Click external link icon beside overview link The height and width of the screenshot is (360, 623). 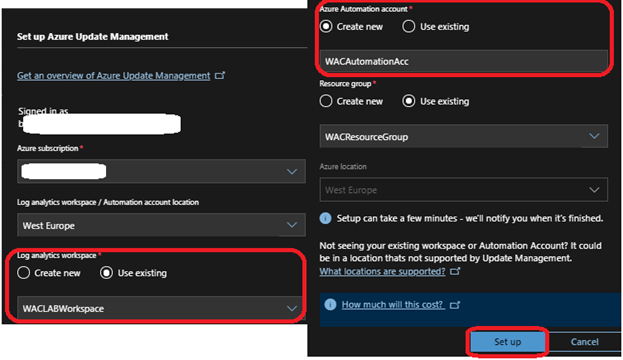[x=220, y=75]
